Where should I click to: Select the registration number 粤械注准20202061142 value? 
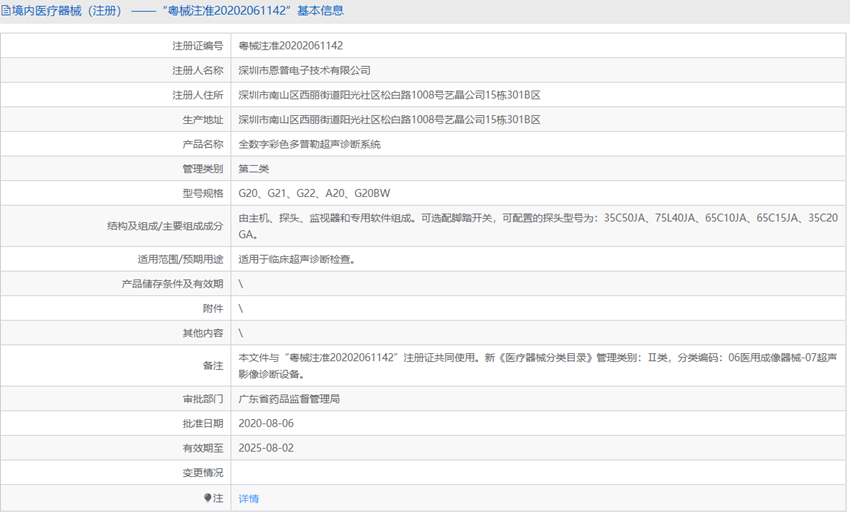pos(290,46)
